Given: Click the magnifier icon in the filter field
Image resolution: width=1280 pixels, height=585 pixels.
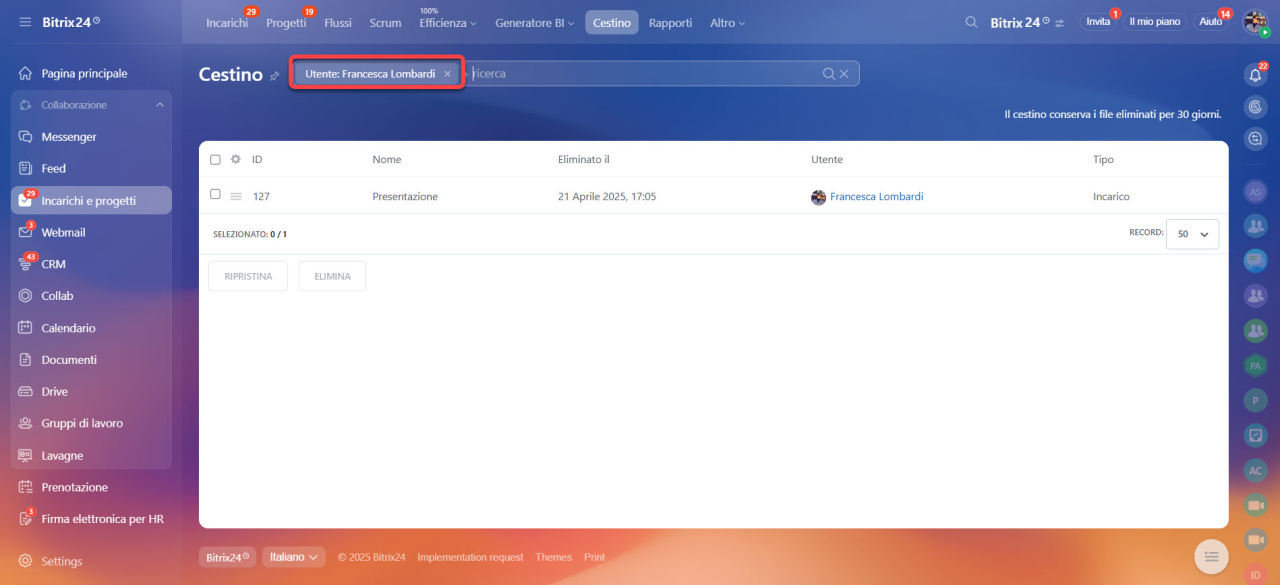Looking at the screenshot, I should point(828,73).
